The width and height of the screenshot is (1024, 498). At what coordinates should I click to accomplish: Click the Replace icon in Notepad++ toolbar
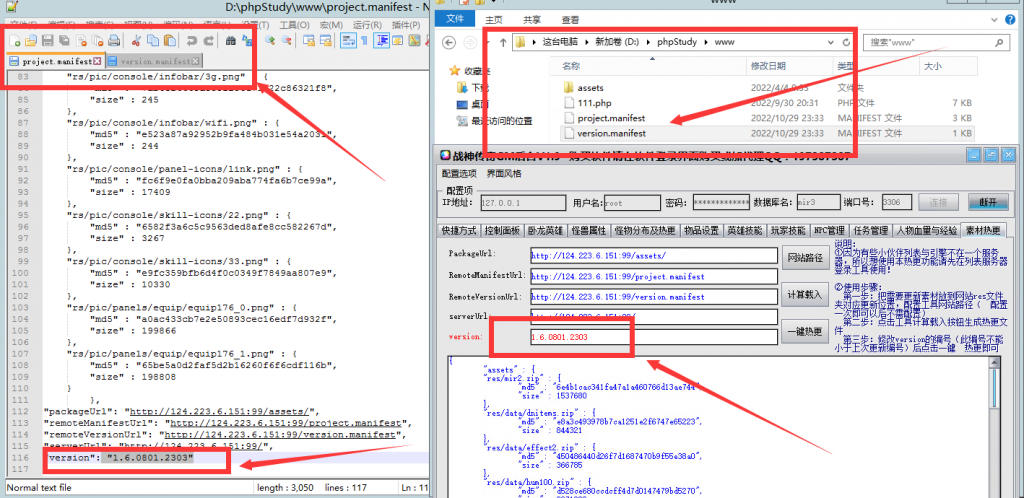pyautogui.click(x=248, y=40)
